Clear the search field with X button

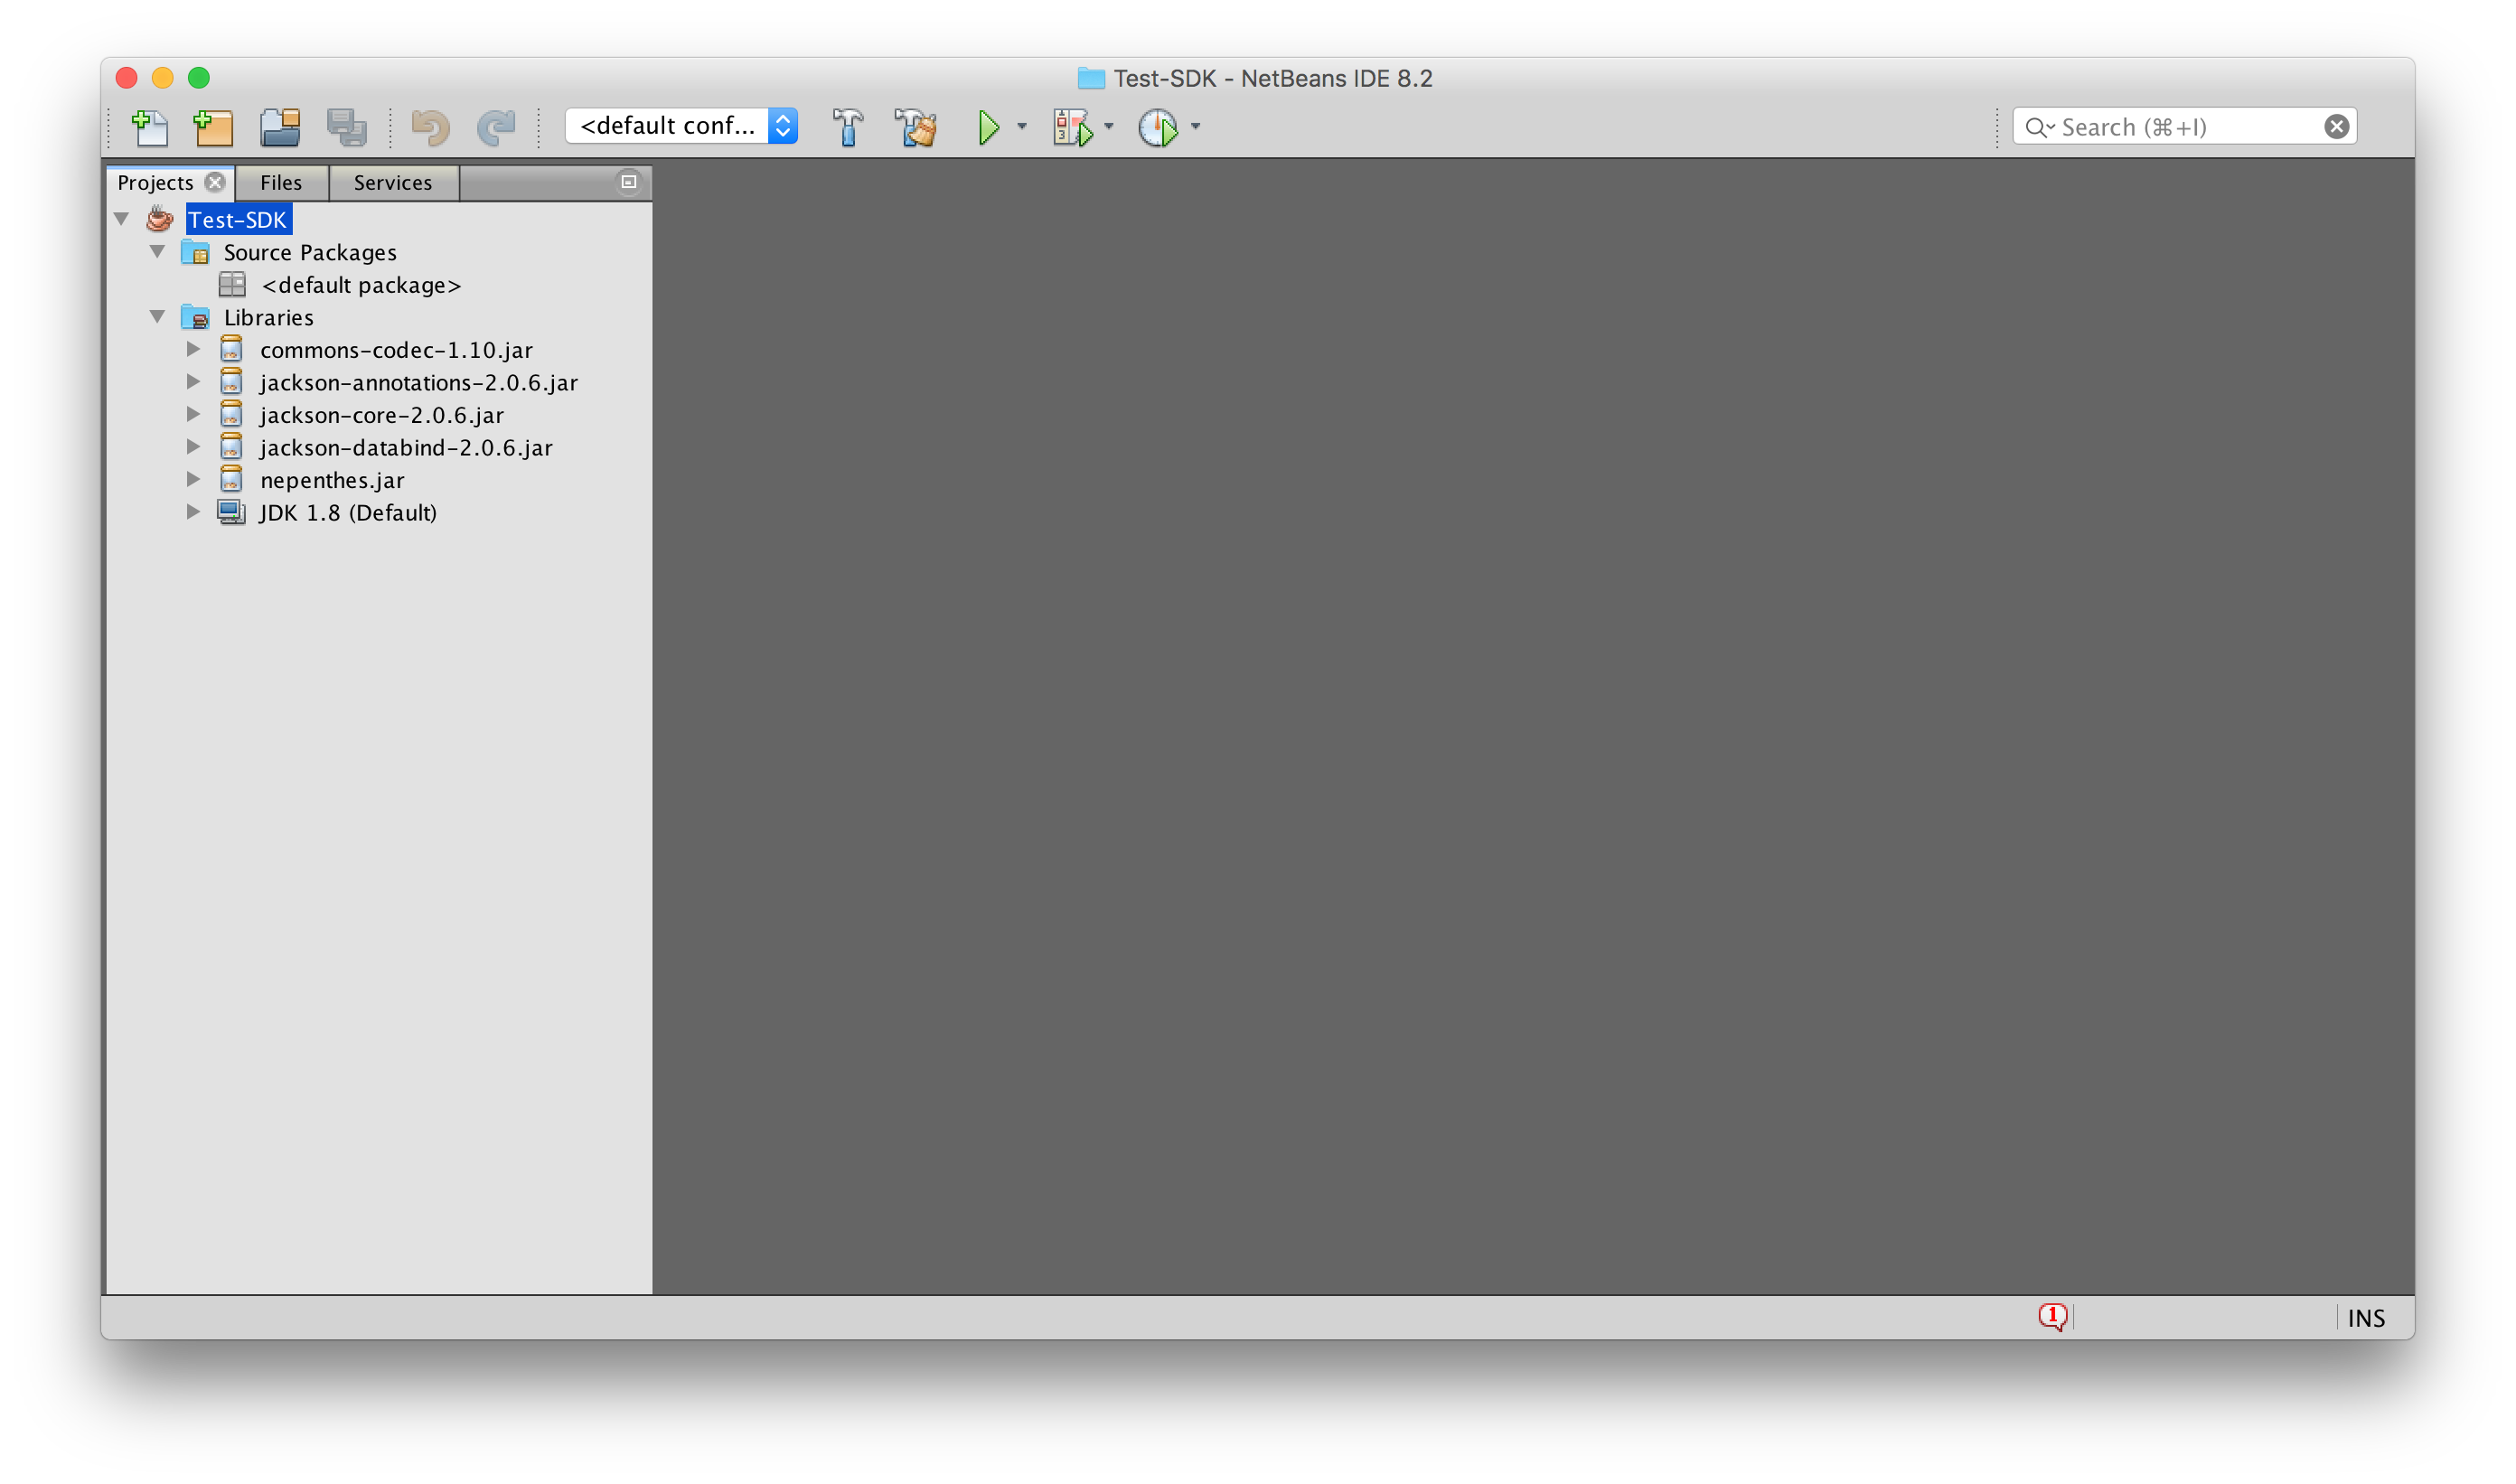click(2336, 127)
